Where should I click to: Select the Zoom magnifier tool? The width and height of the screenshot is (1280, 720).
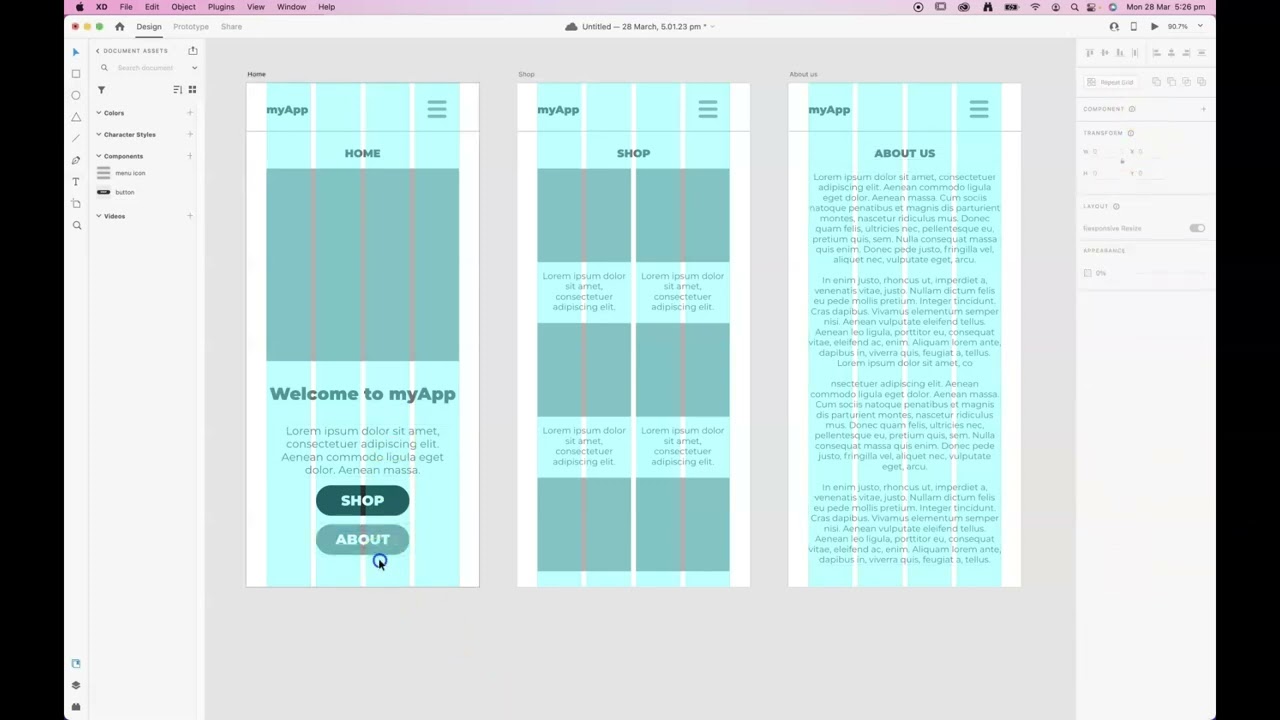[x=76, y=226]
